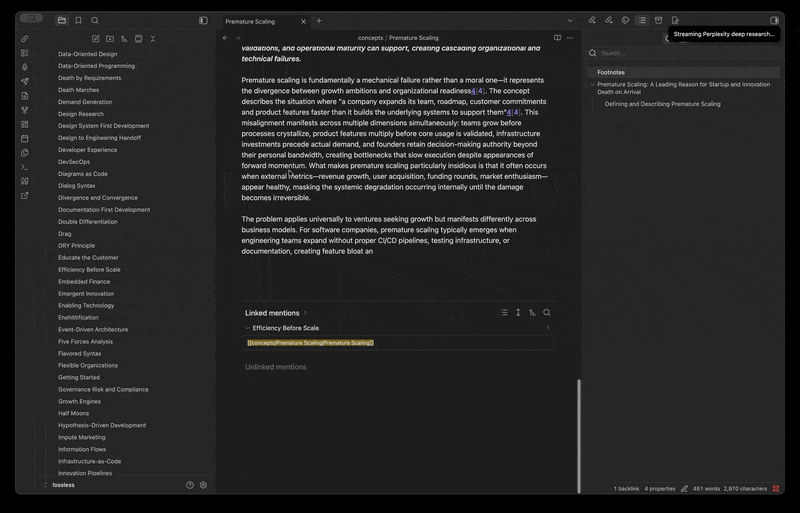Click concepts in the breadcrumb path
The width and height of the screenshot is (800, 513).
pyautogui.click(x=370, y=38)
